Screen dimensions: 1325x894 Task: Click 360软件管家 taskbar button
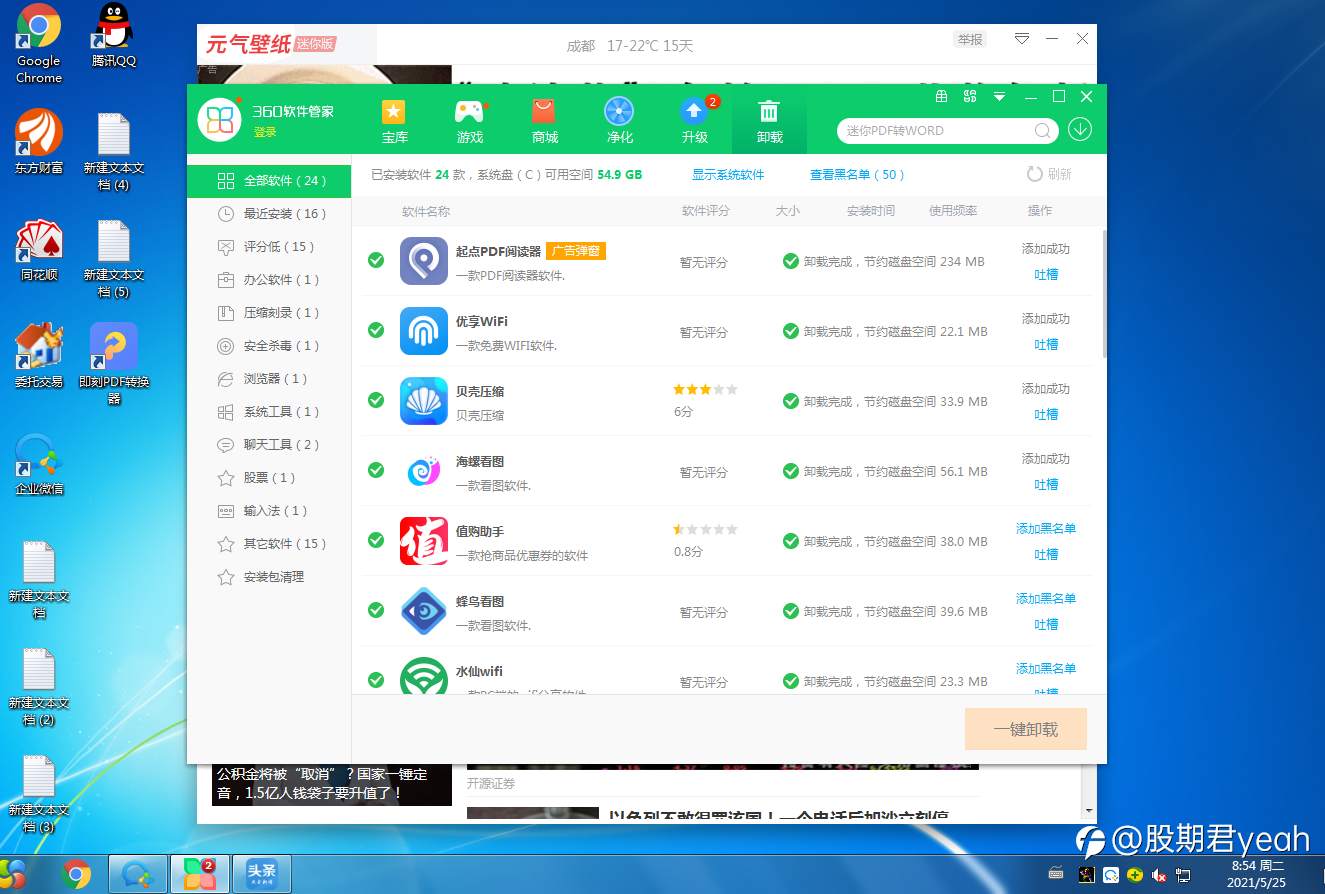200,874
